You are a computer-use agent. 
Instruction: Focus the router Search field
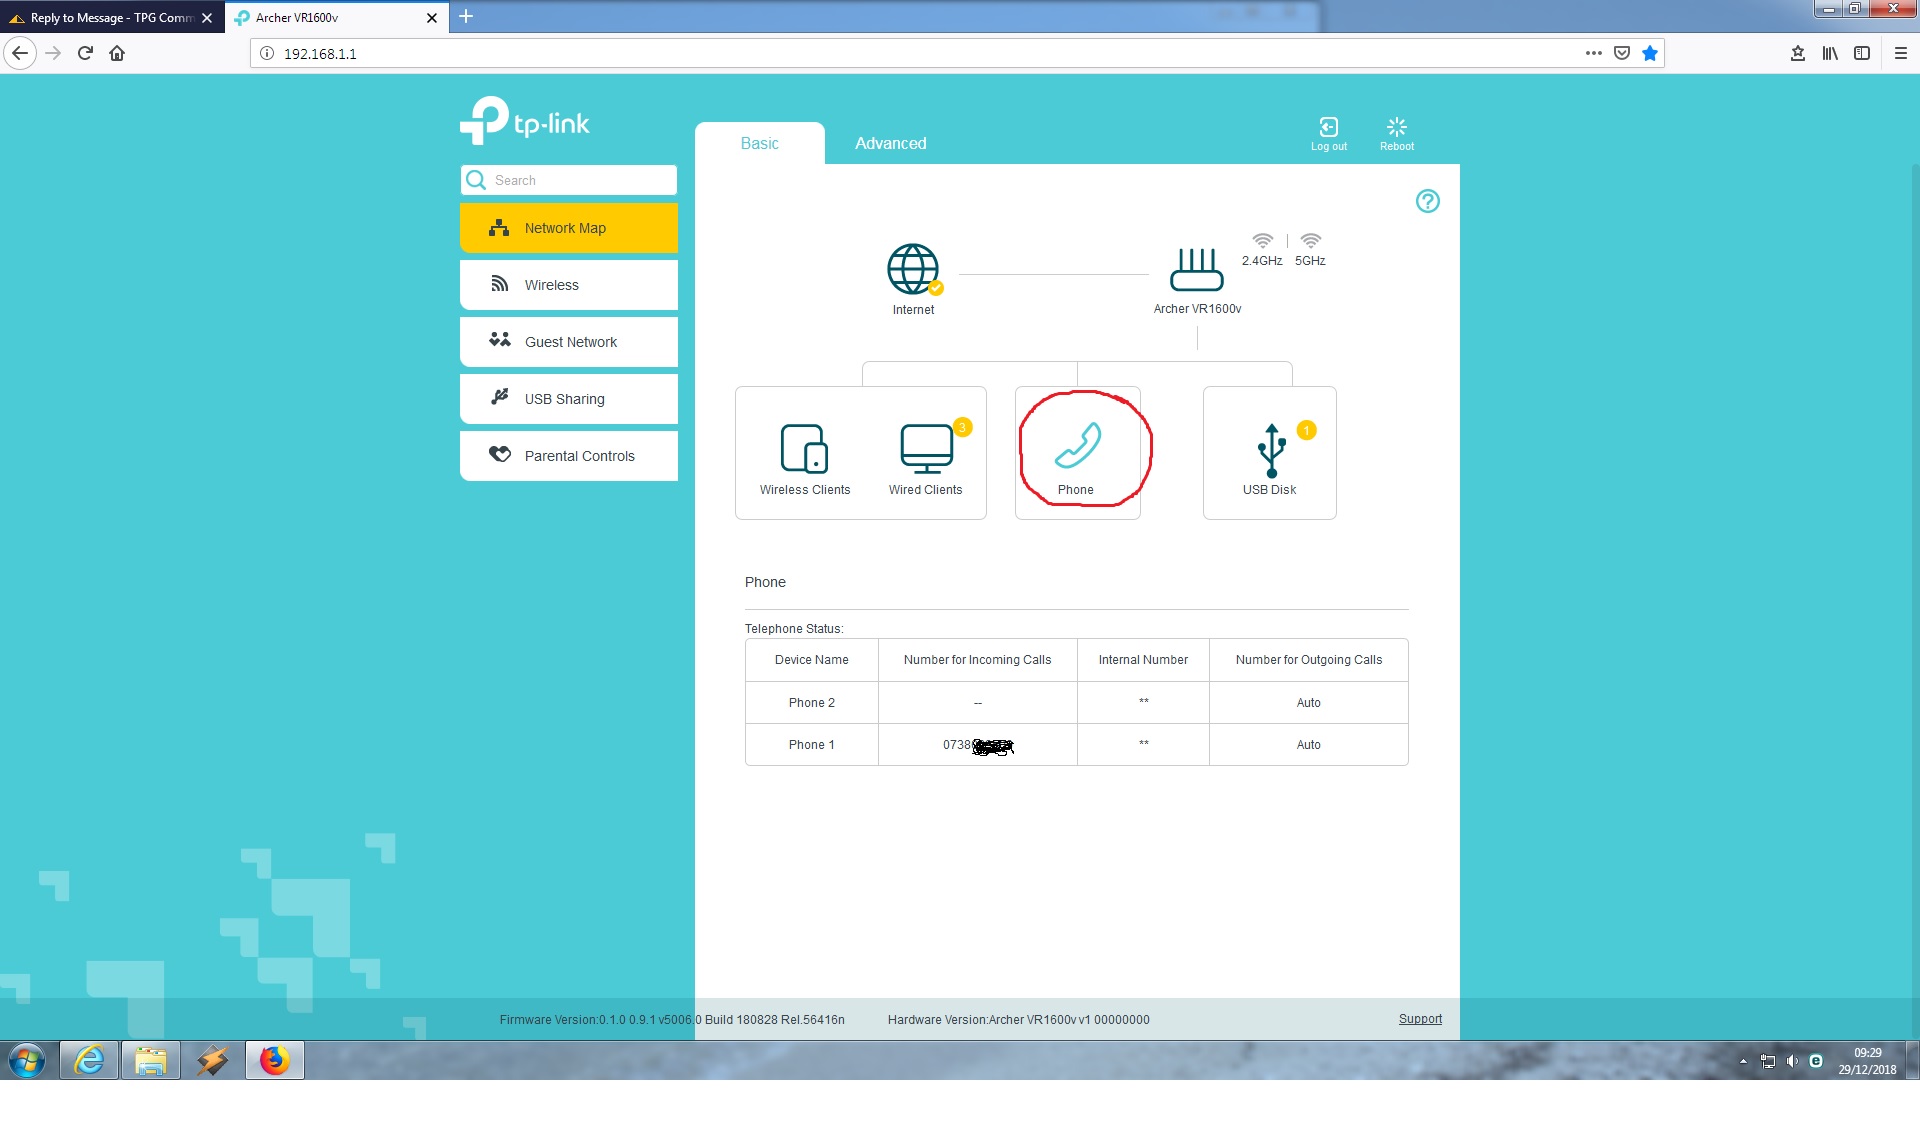pos(569,180)
